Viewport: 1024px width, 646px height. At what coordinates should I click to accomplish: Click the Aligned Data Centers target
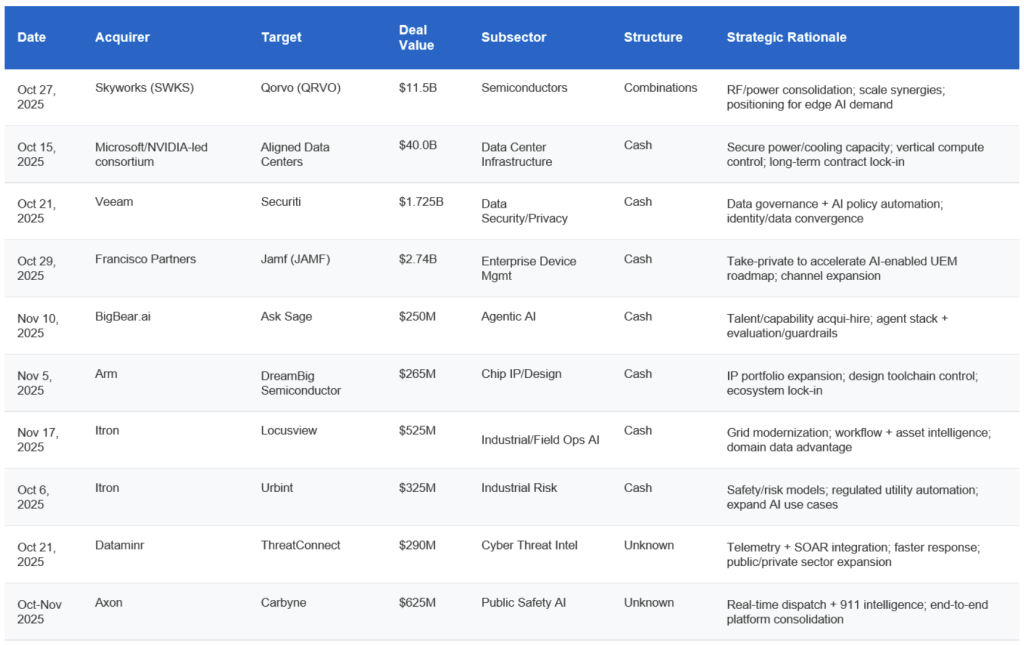tap(295, 154)
